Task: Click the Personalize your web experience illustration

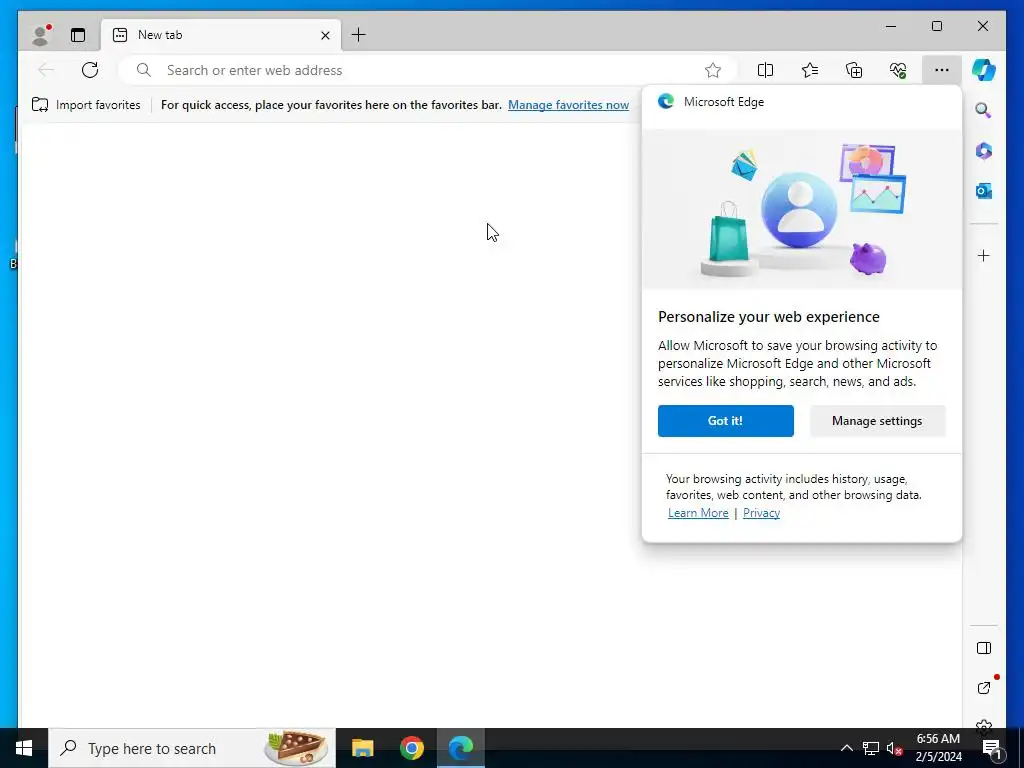Action: [x=802, y=209]
